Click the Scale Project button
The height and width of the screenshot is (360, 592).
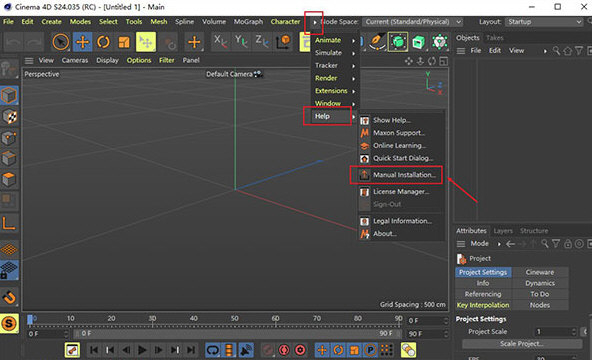pyautogui.click(x=522, y=344)
